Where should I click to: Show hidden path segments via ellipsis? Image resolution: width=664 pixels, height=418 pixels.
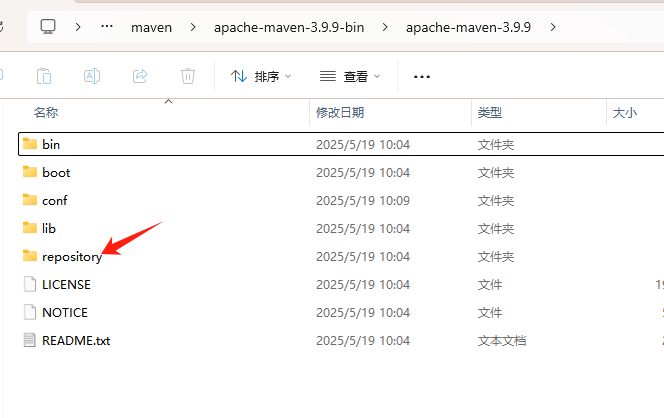pos(107,27)
